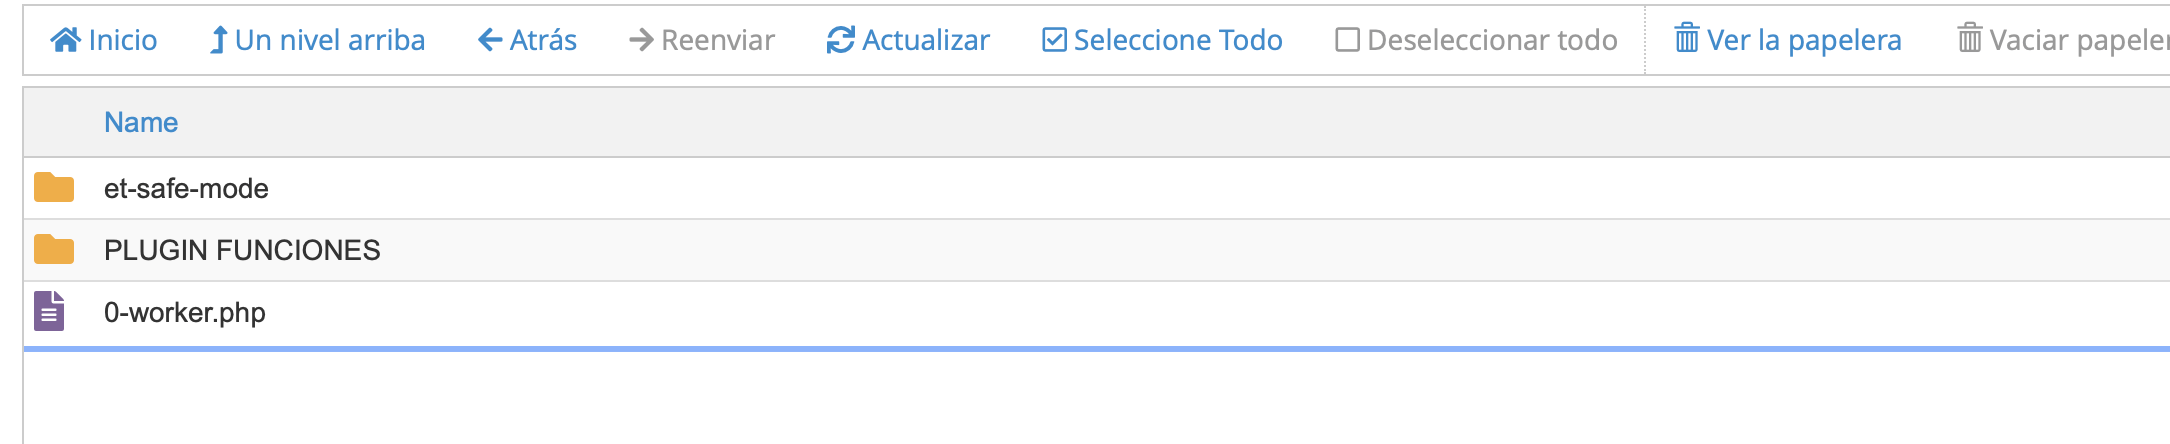The width and height of the screenshot is (2170, 444).
Task: Go to Inicio home directory
Action: click(104, 40)
